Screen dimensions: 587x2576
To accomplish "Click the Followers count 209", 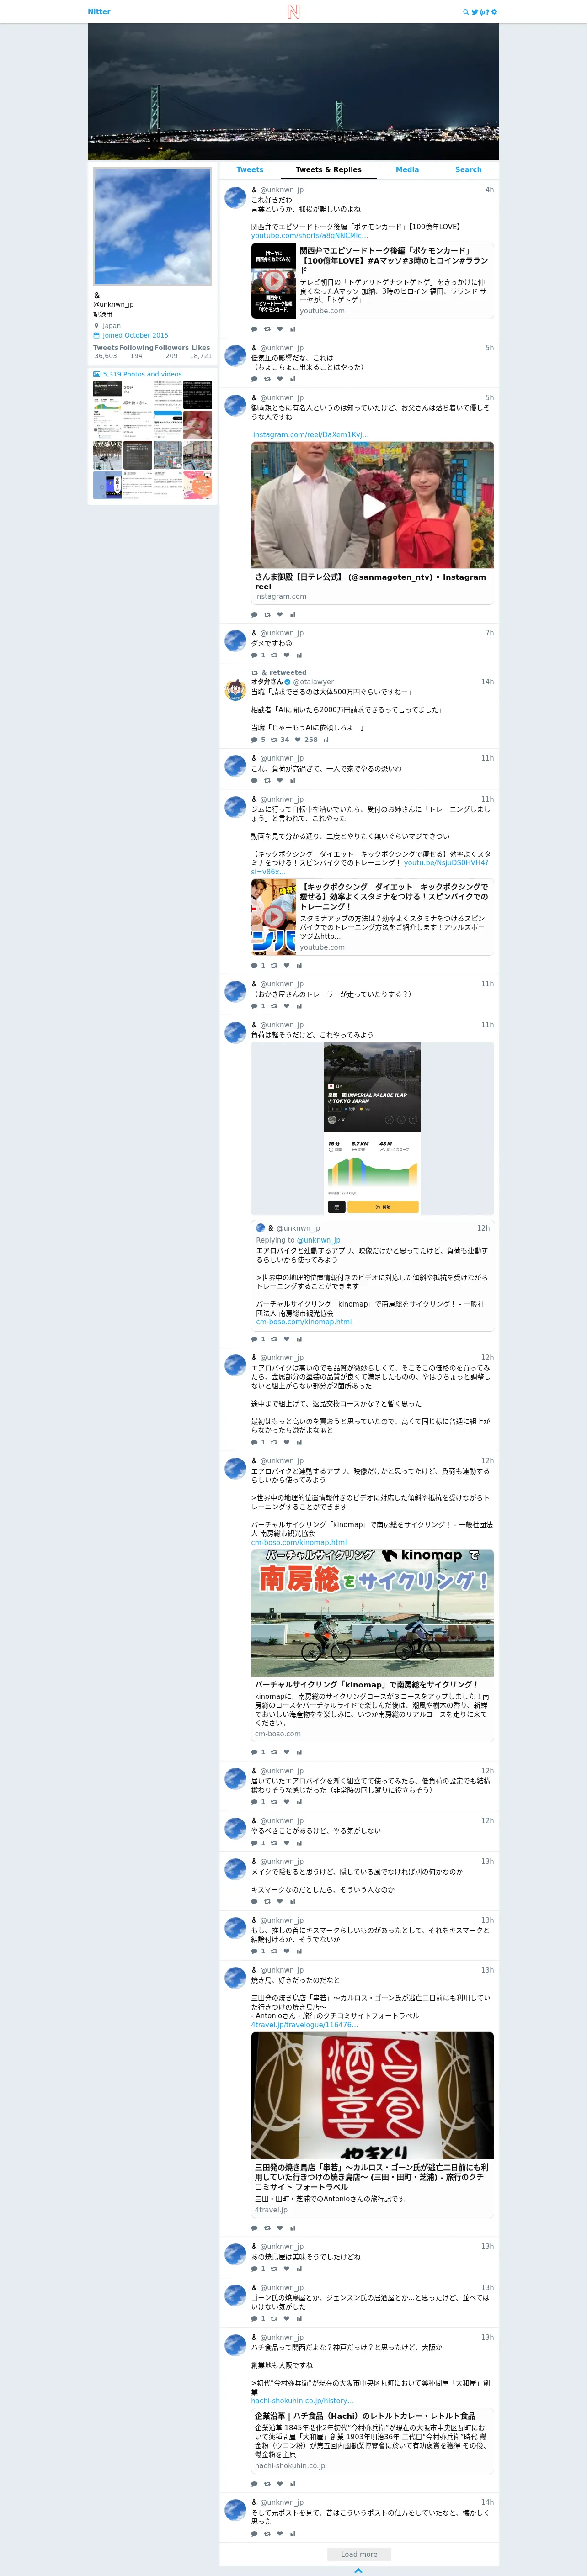I will [x=171, y=356].
